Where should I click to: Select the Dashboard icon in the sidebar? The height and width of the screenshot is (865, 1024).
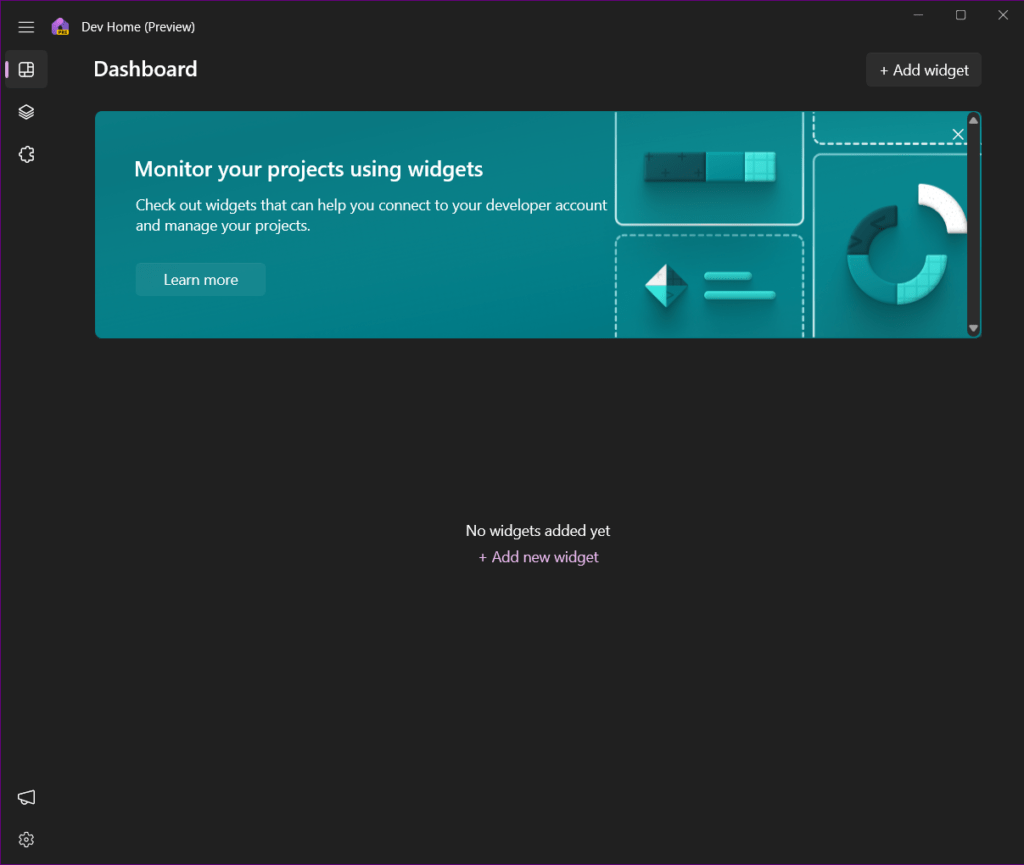click(26, 69)
